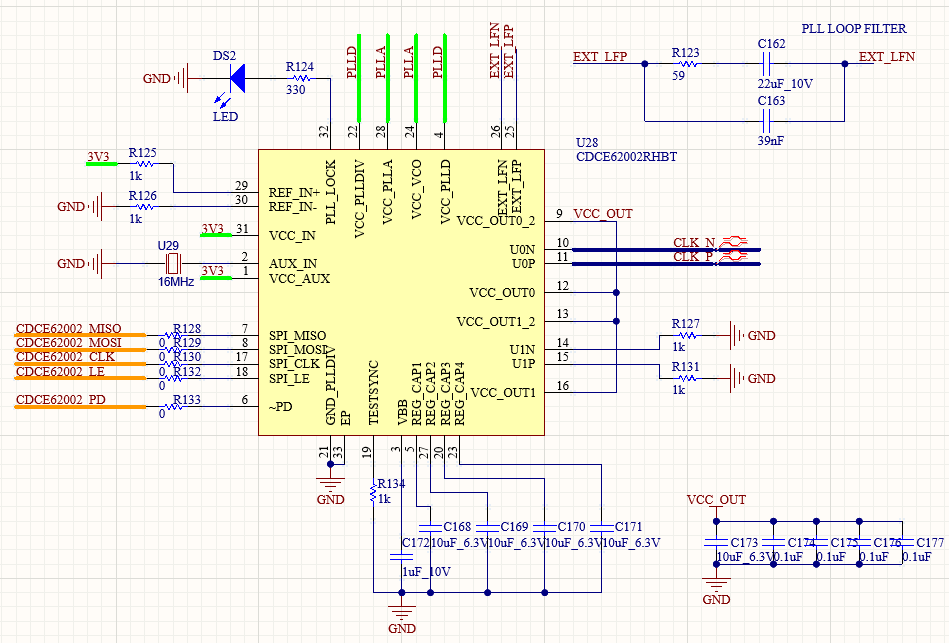
Task: Click the 22uF_10V value of C162
Action: pyautogui.click(x=786, y=84)
